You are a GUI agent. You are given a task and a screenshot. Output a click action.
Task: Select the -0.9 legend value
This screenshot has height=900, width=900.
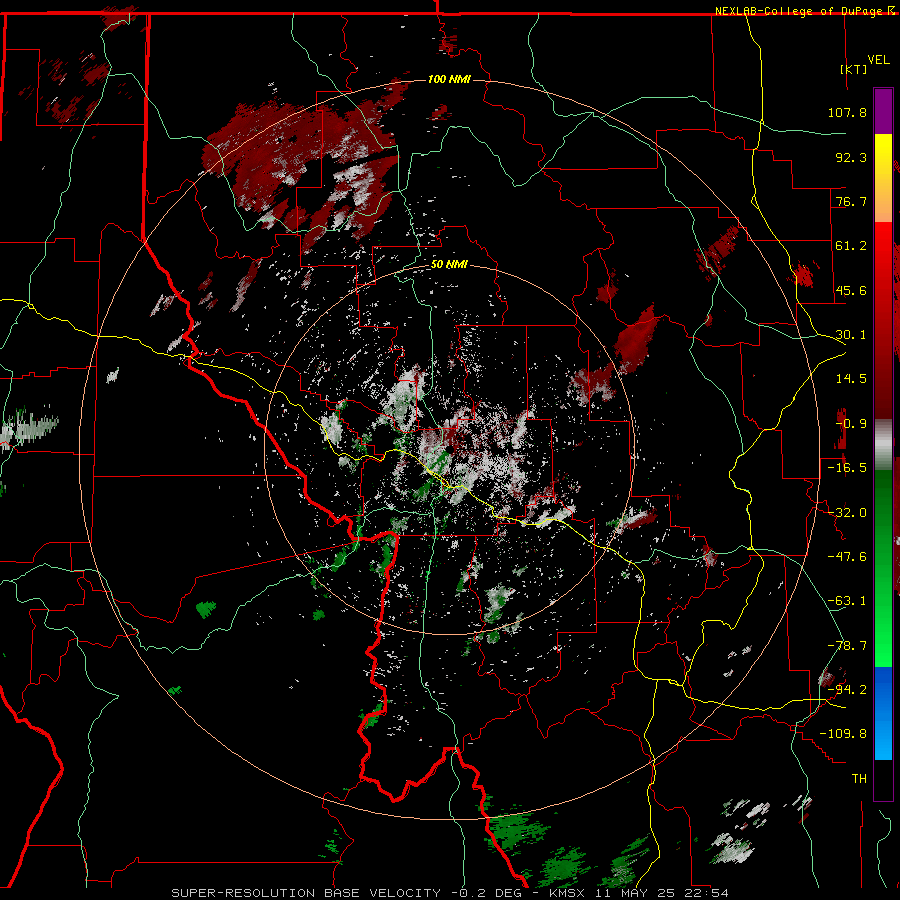tap(851, 424)
